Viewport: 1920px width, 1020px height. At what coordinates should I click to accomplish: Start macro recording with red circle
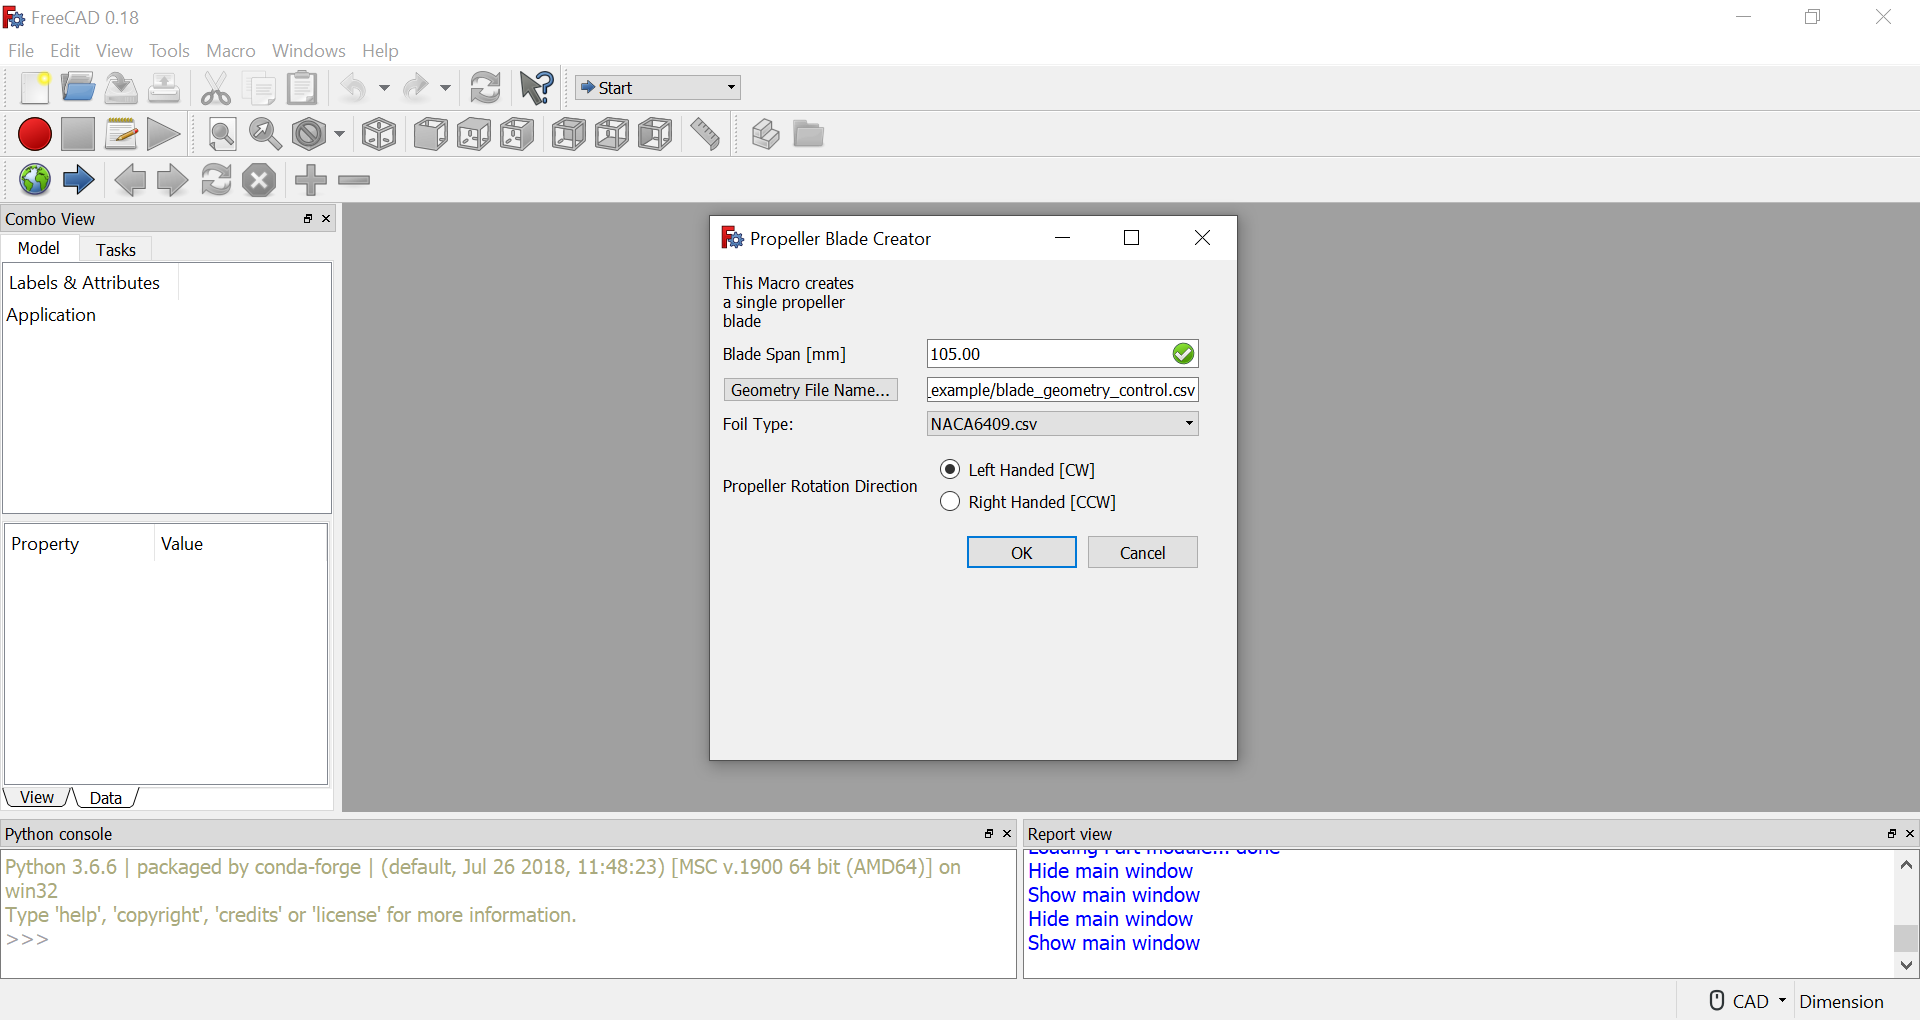pos(35,134)
